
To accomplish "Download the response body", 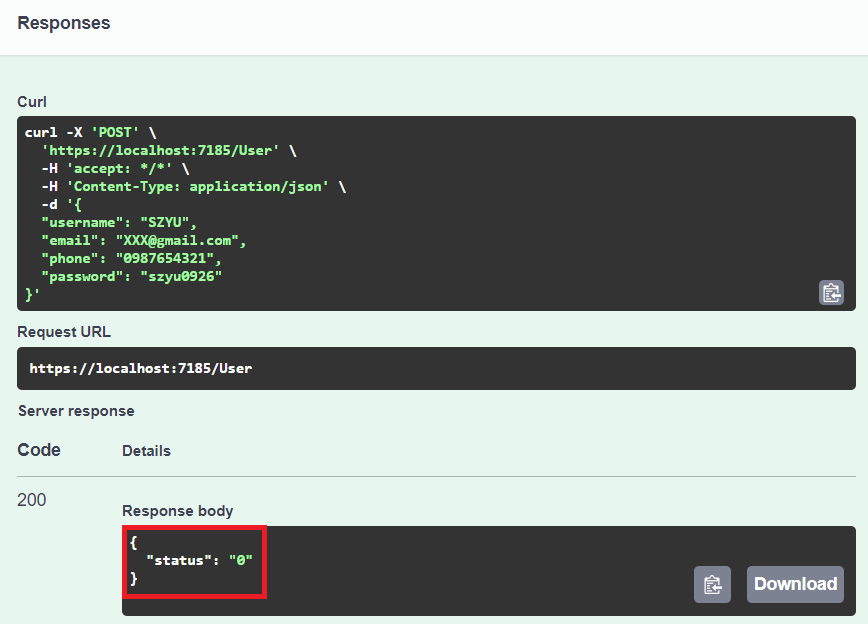I will click(795, 584).
